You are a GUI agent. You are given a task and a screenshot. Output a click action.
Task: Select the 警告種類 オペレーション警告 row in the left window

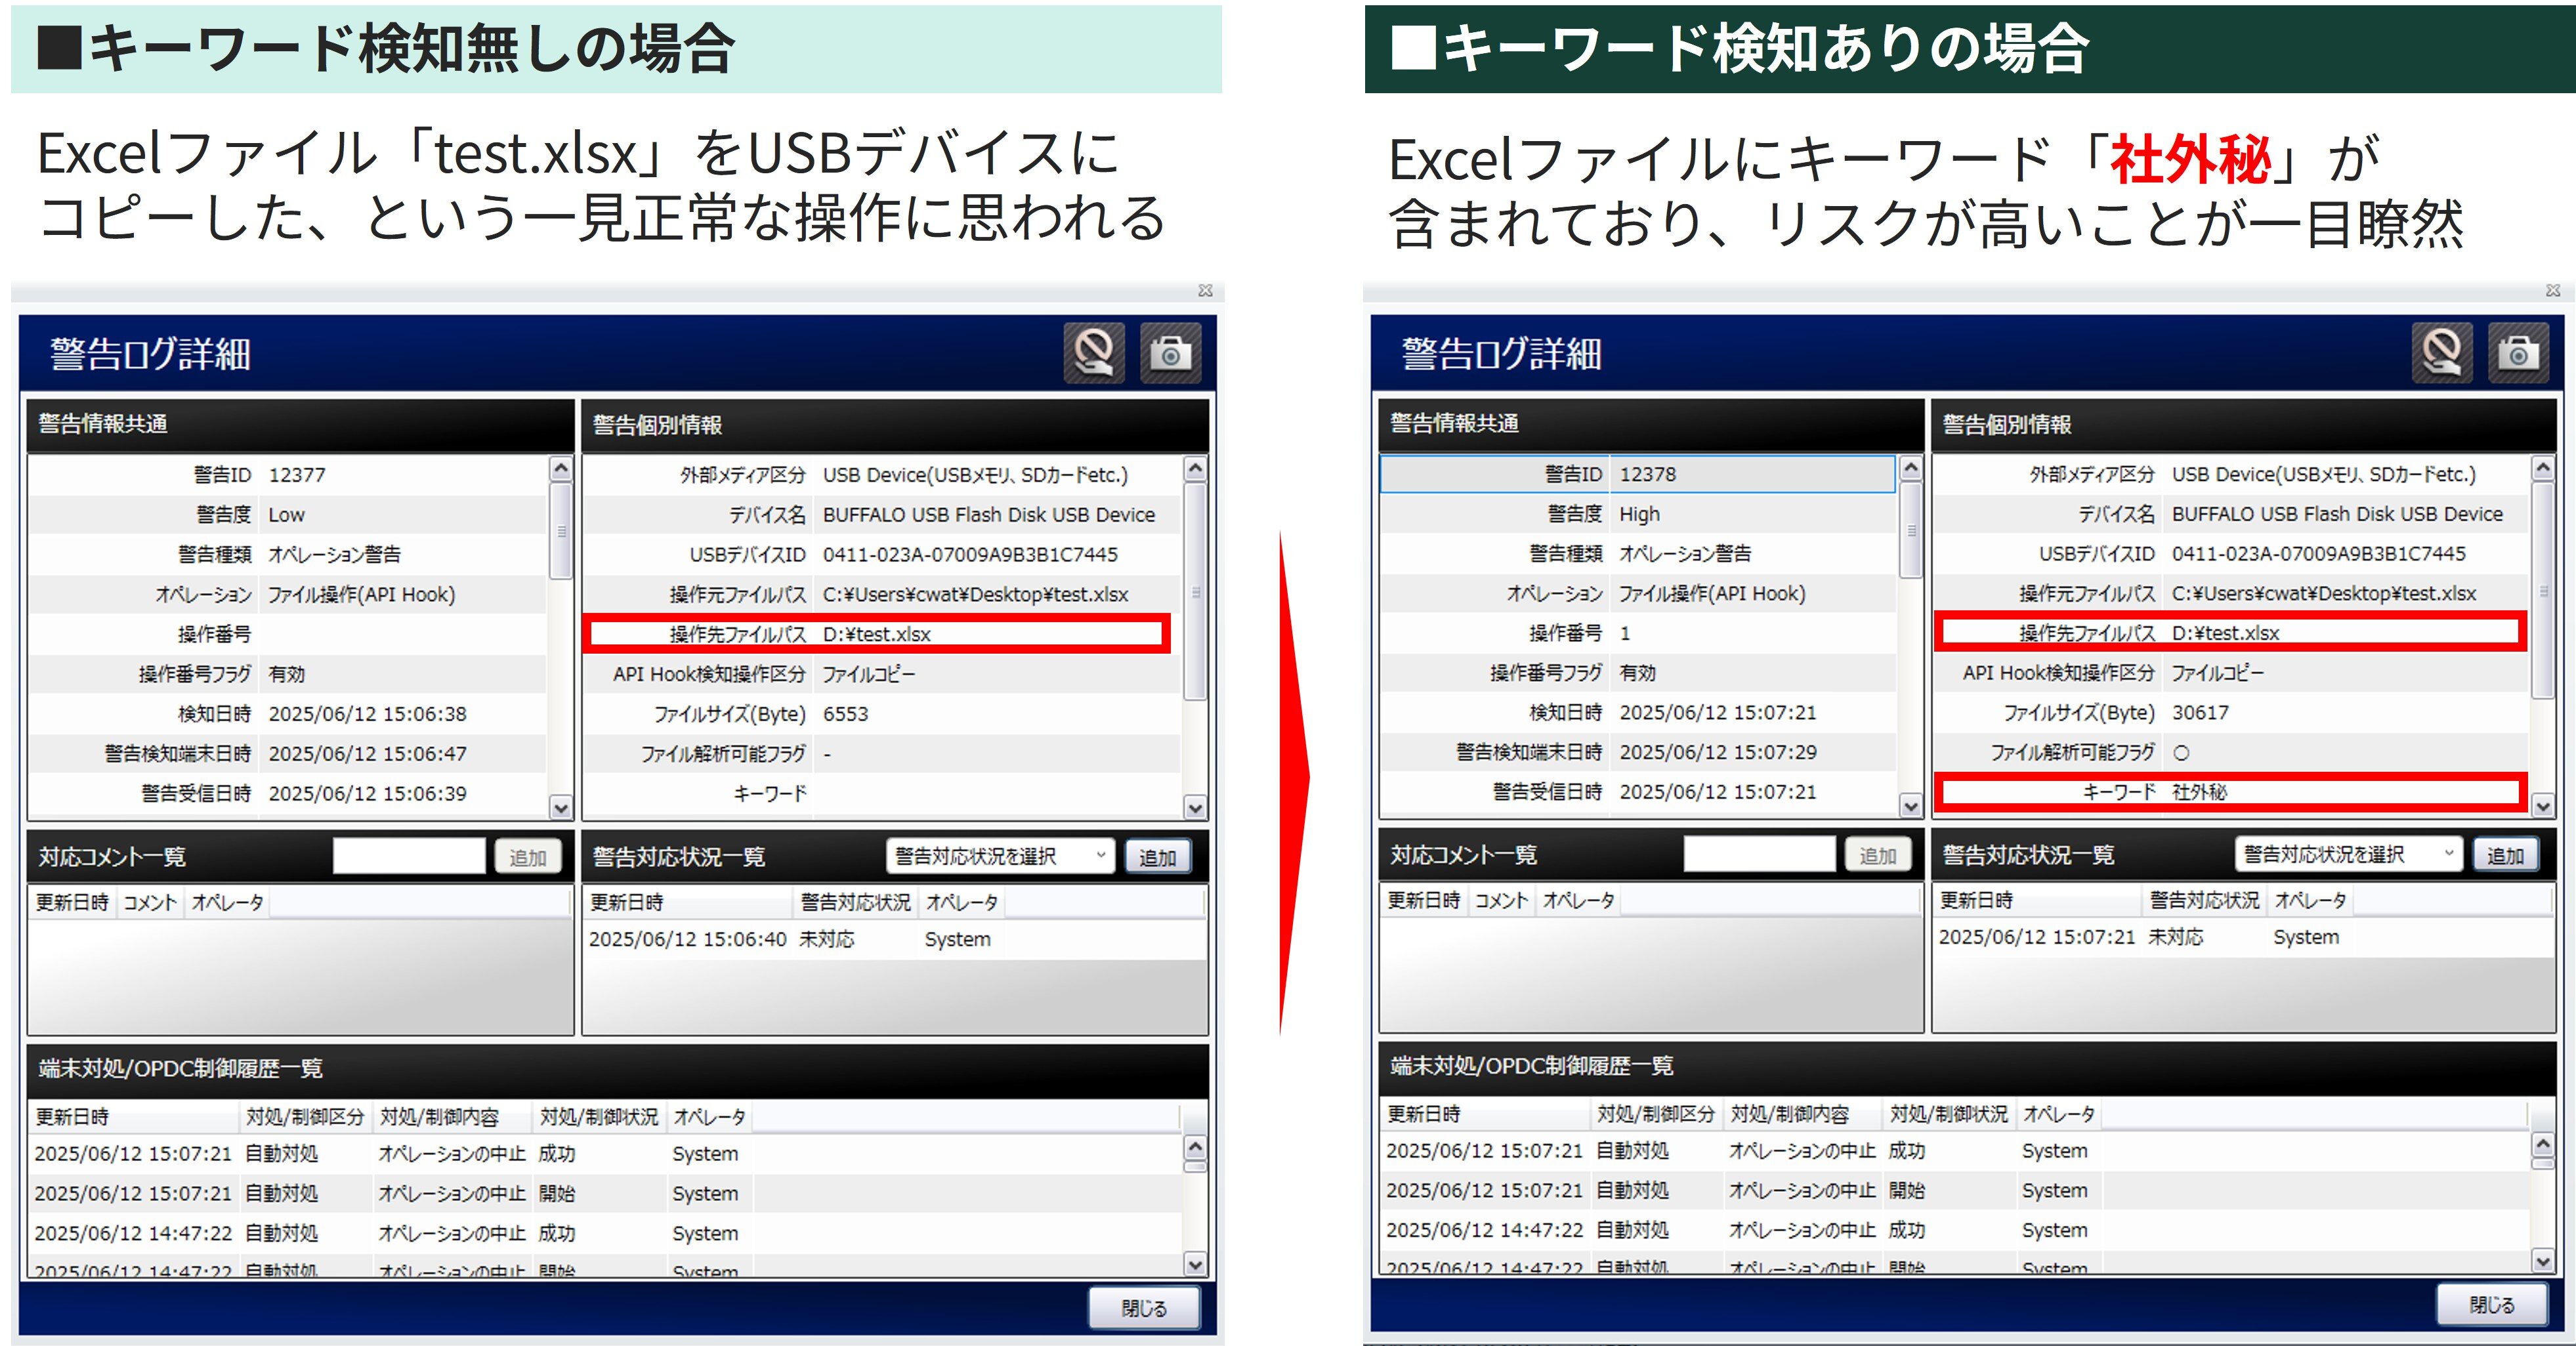coord(288,555)
